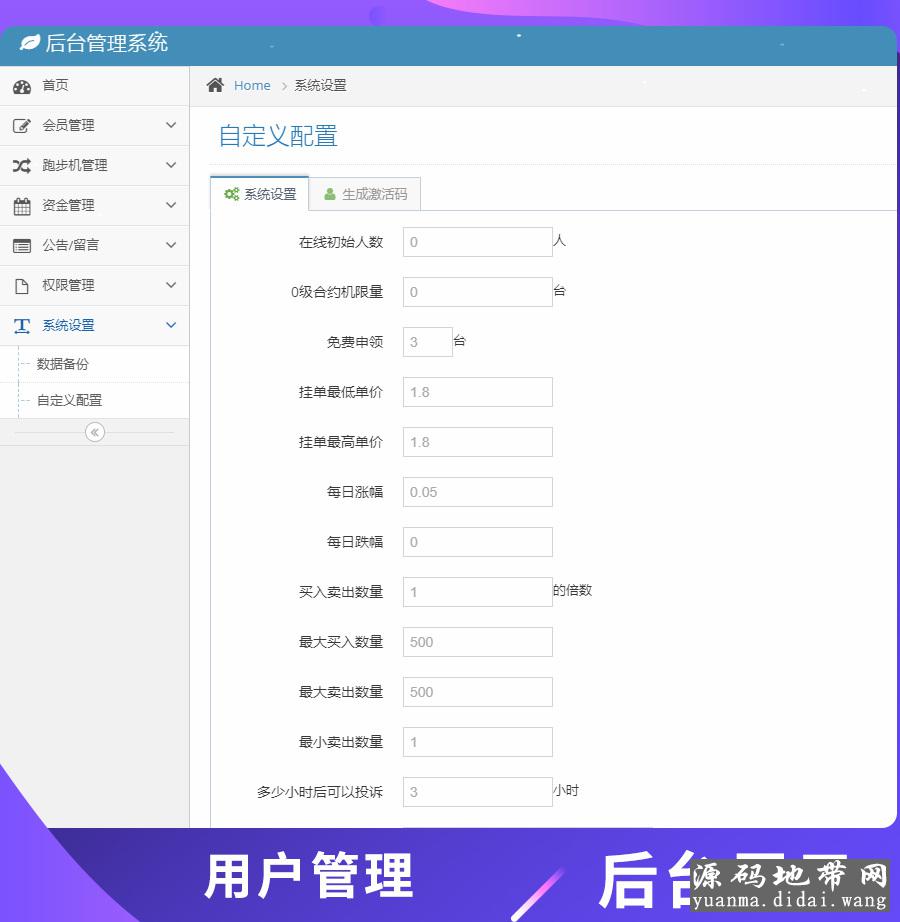Click the calendar icon beside 资金管理
This screenshot has height=922, width=900.
pos(22,206)
